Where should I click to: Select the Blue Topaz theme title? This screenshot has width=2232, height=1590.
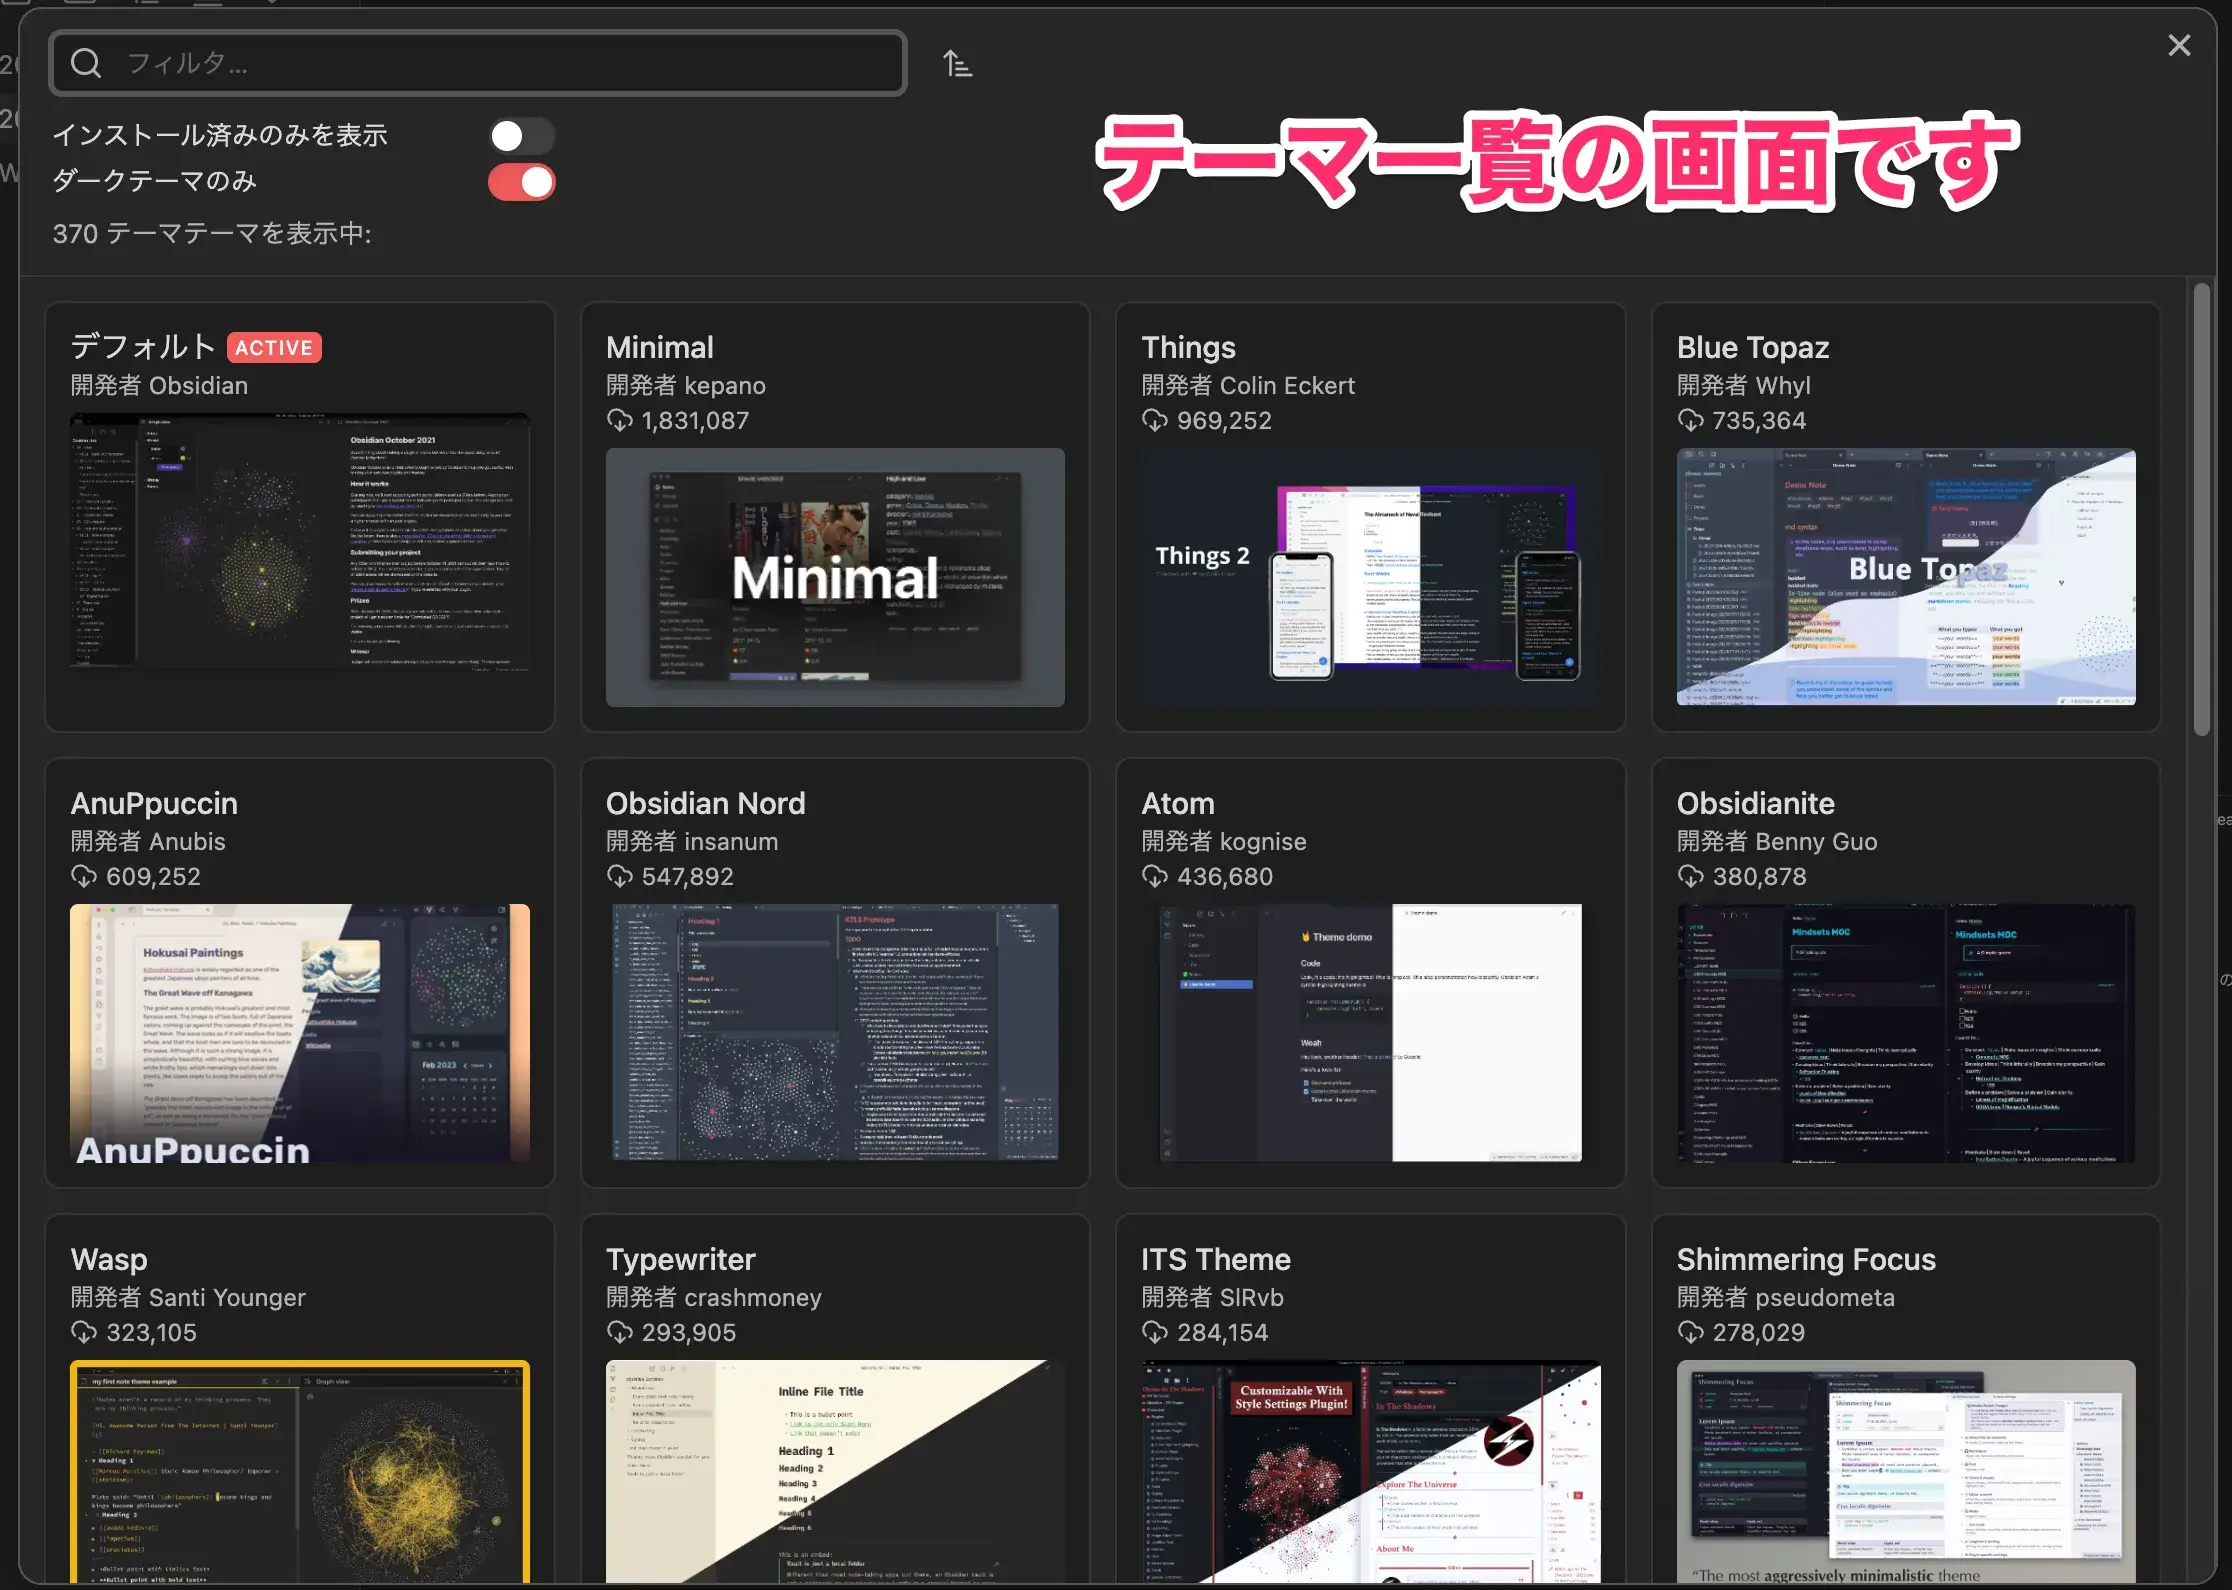coord(1753,347)
